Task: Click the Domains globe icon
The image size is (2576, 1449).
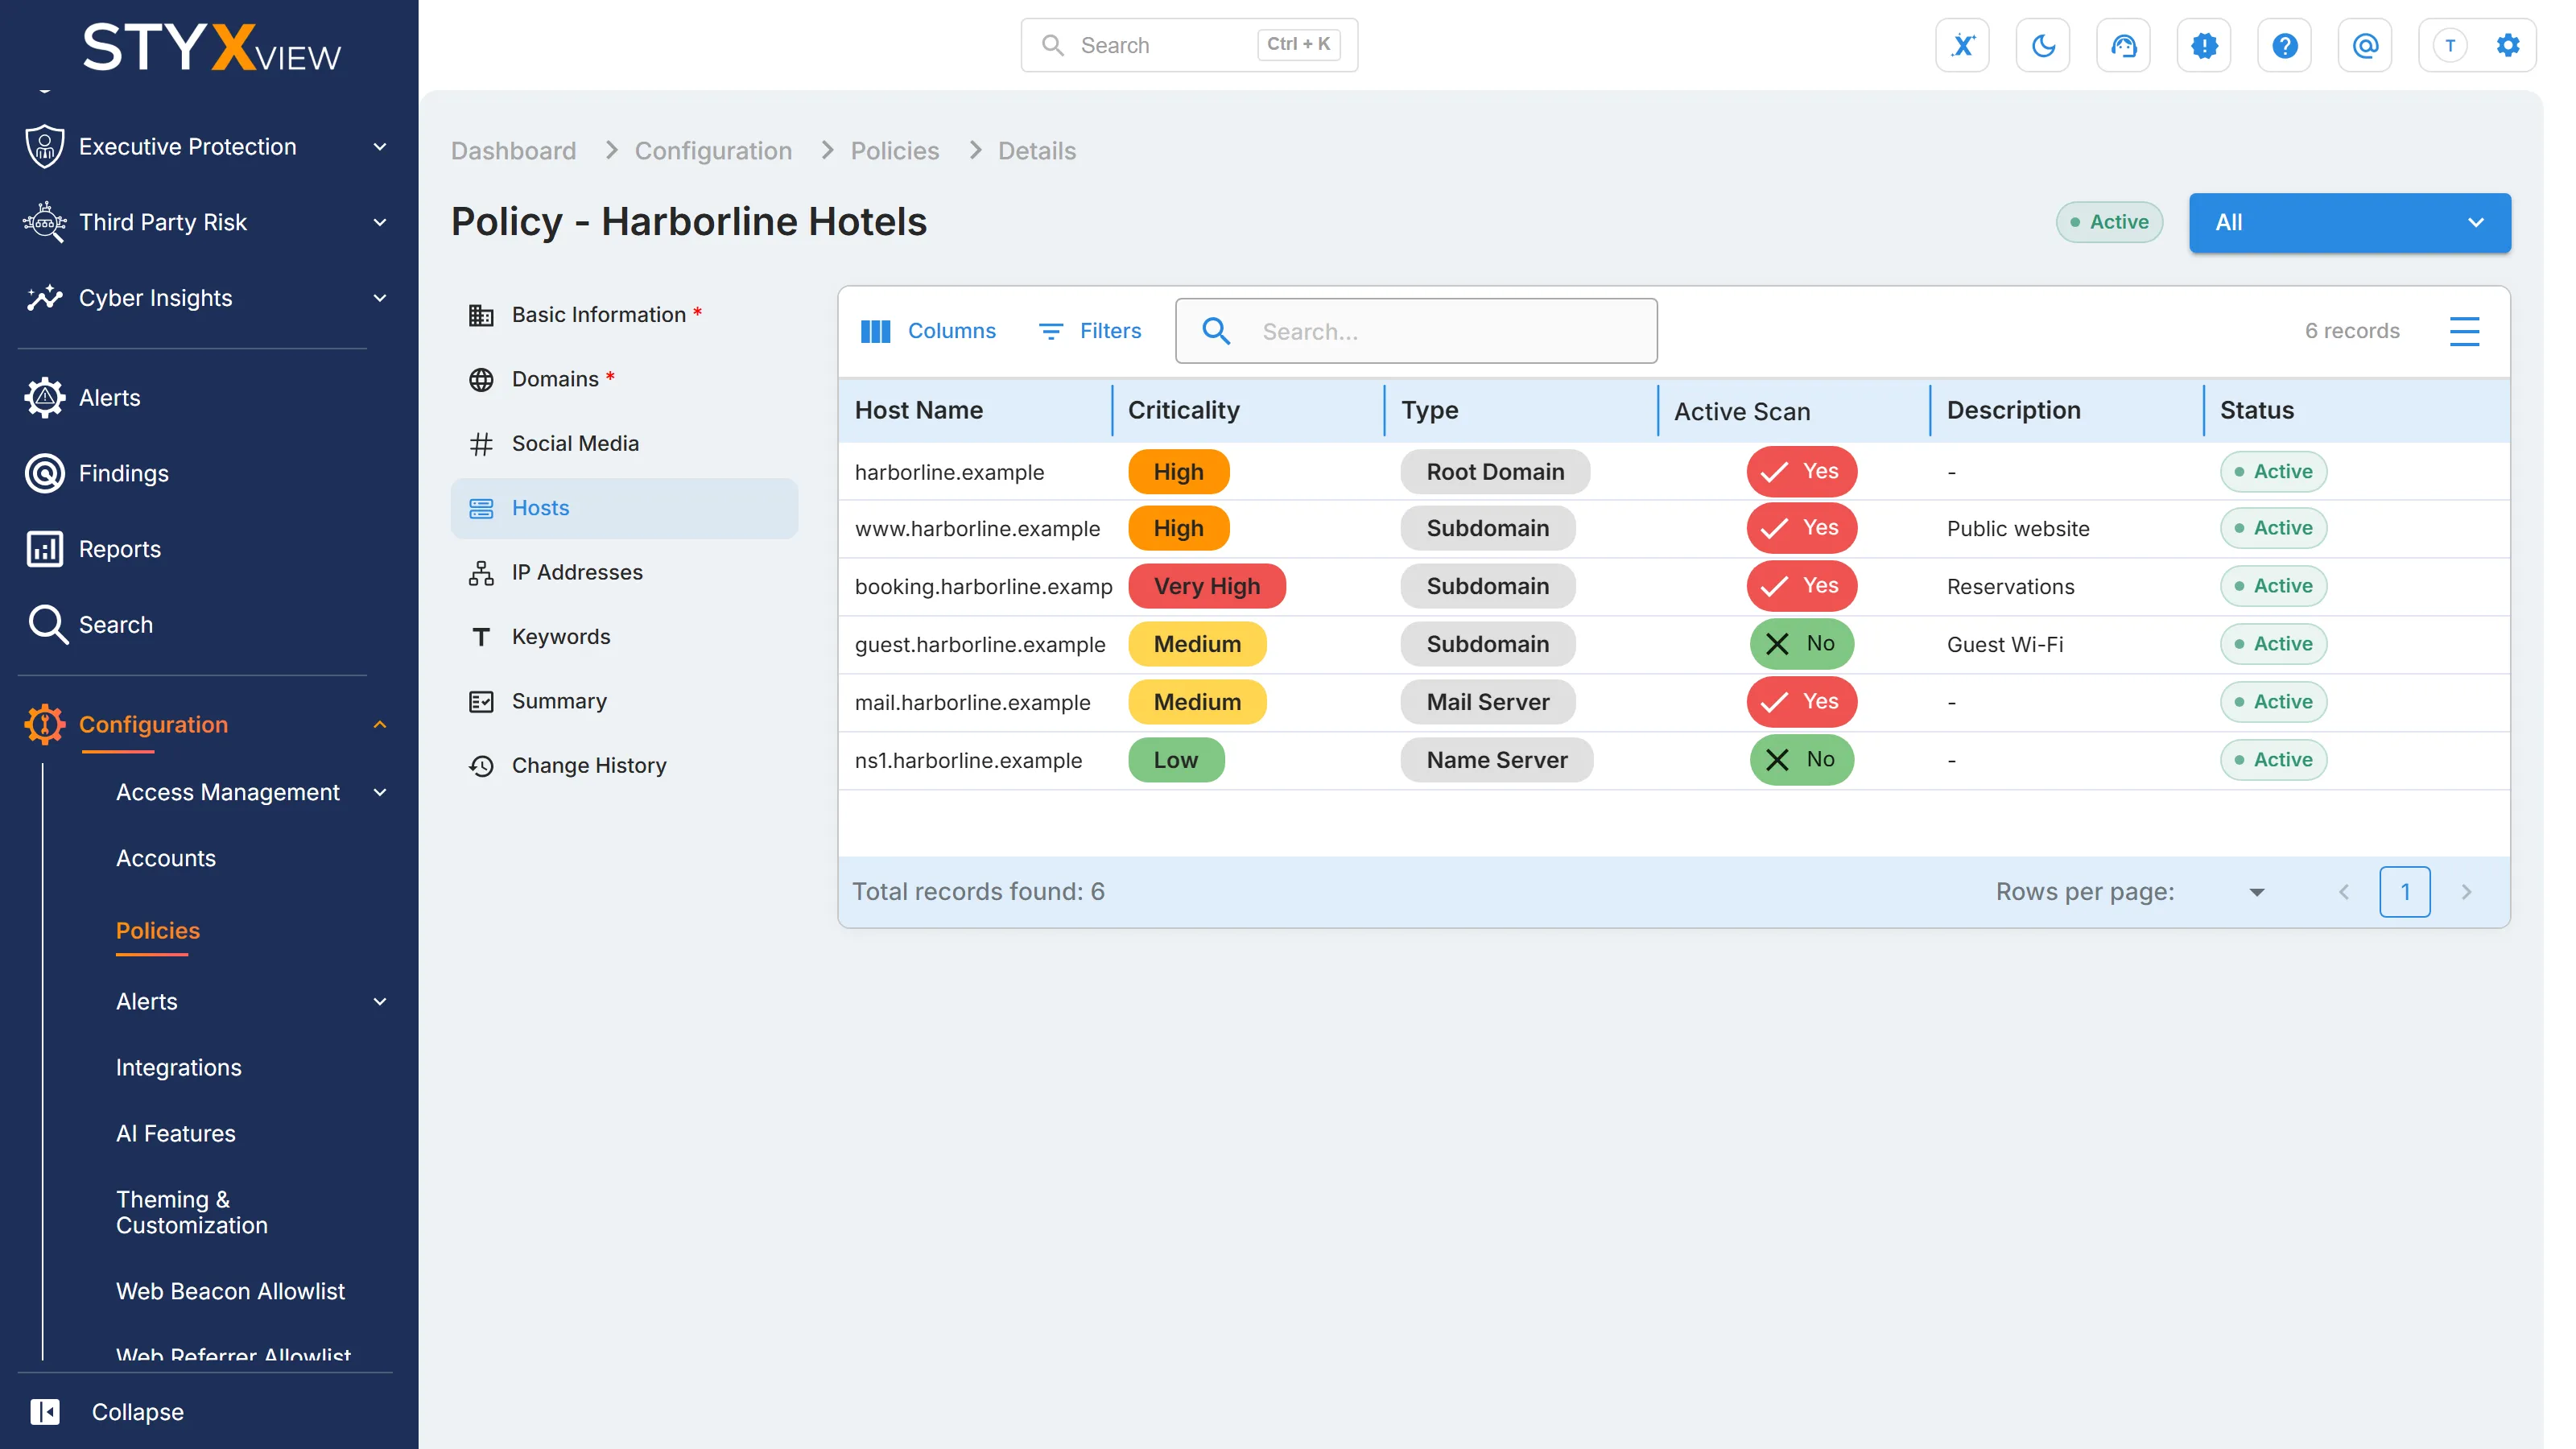Action: point(481,380)
